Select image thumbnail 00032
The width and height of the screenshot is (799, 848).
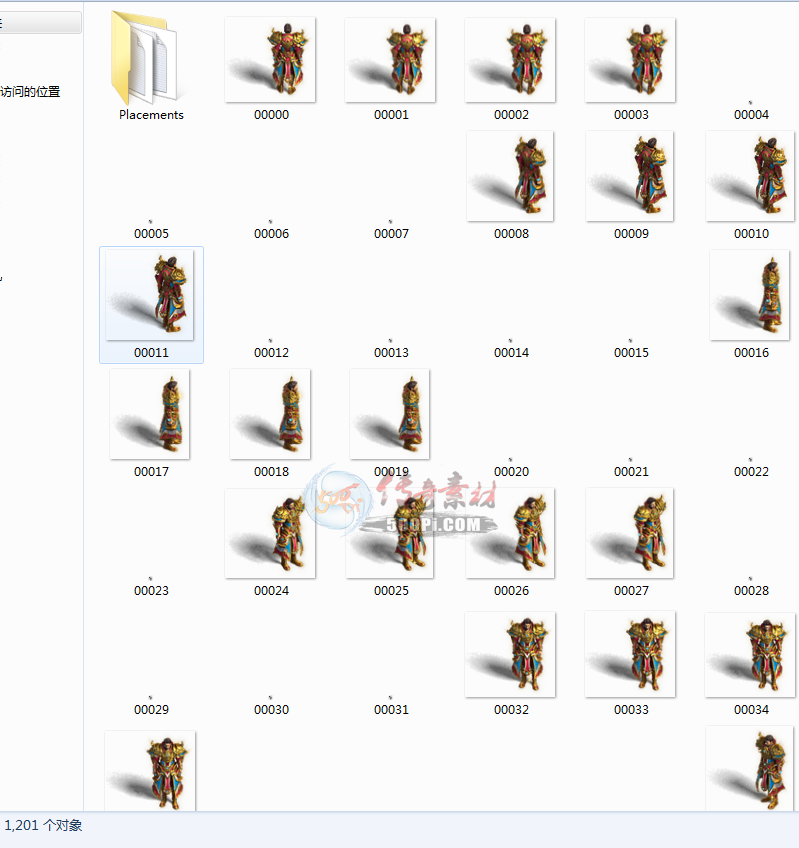pos(510,654)
